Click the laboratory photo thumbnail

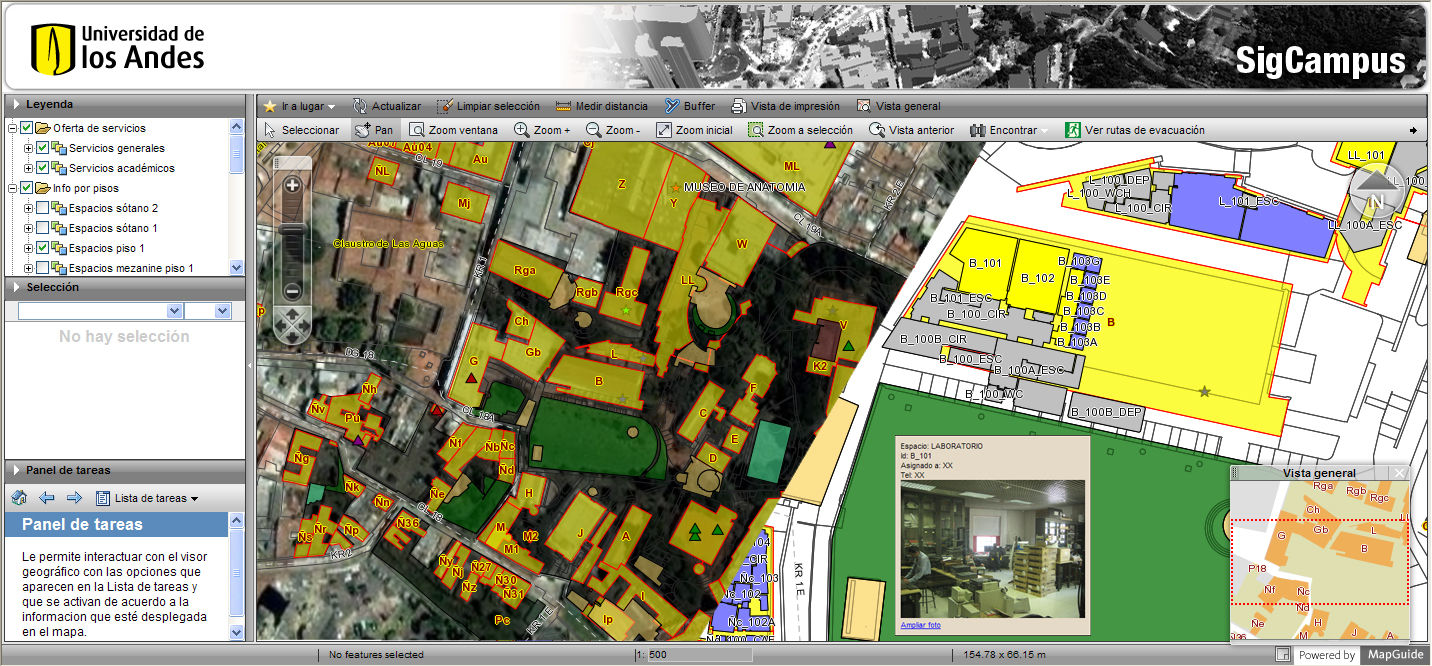click(x=992, y=549)
